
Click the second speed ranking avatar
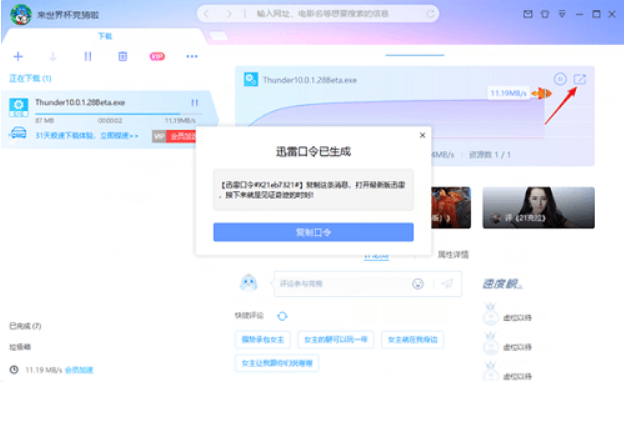click(x=491, y=344)
